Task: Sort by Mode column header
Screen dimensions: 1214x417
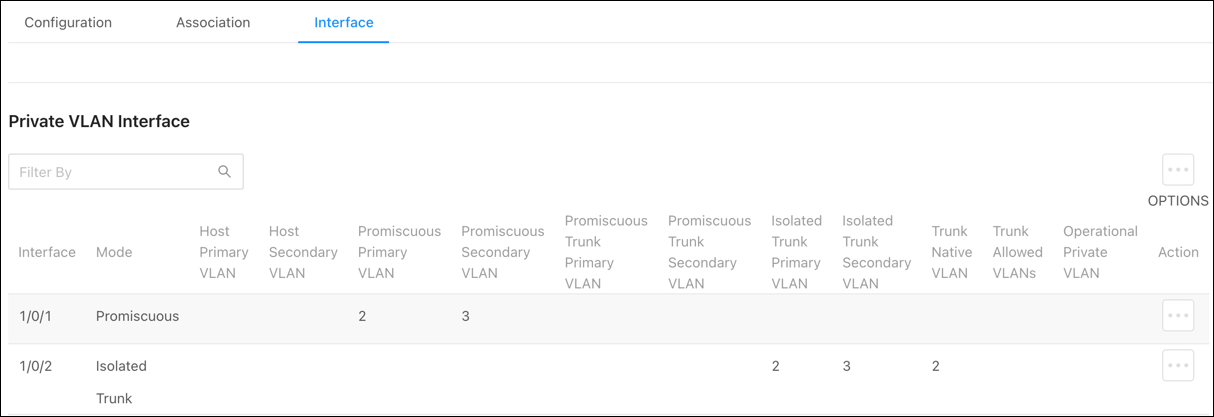Action: [114, 252]
